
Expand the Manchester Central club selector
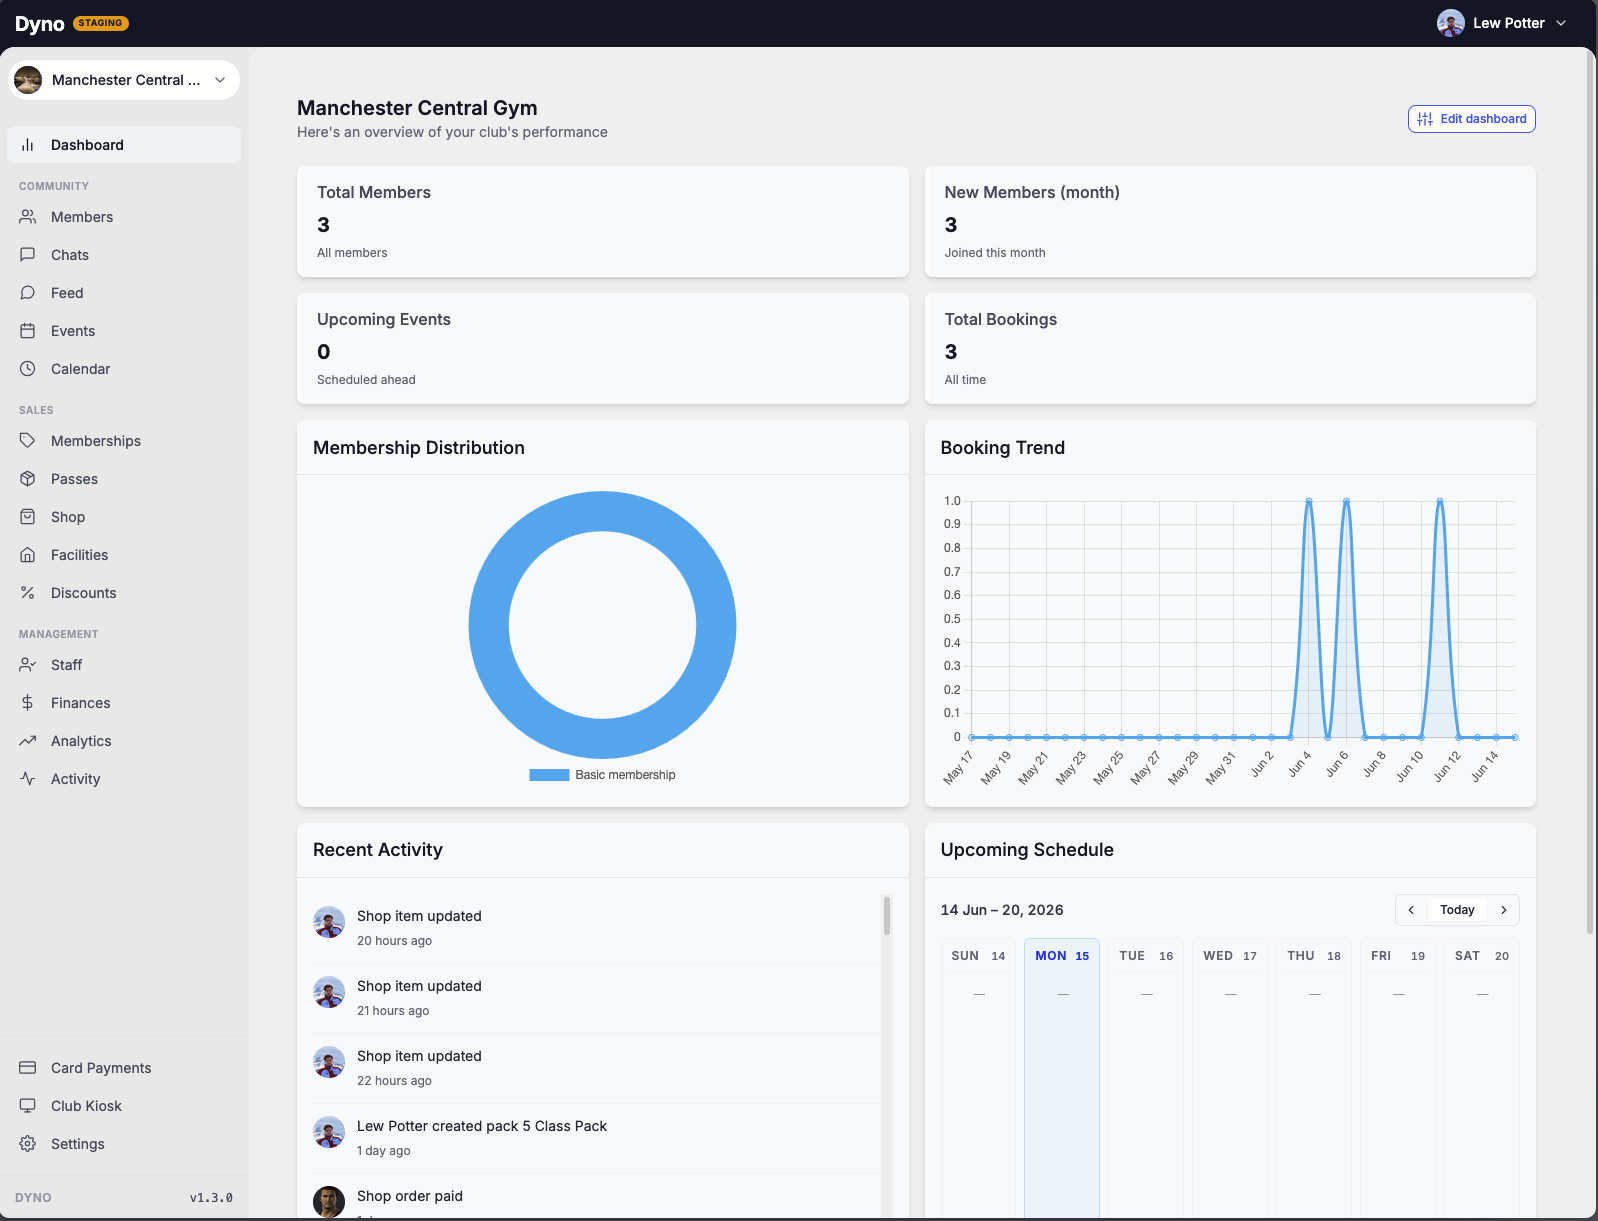pyautogui.click(x=124, y=80)
